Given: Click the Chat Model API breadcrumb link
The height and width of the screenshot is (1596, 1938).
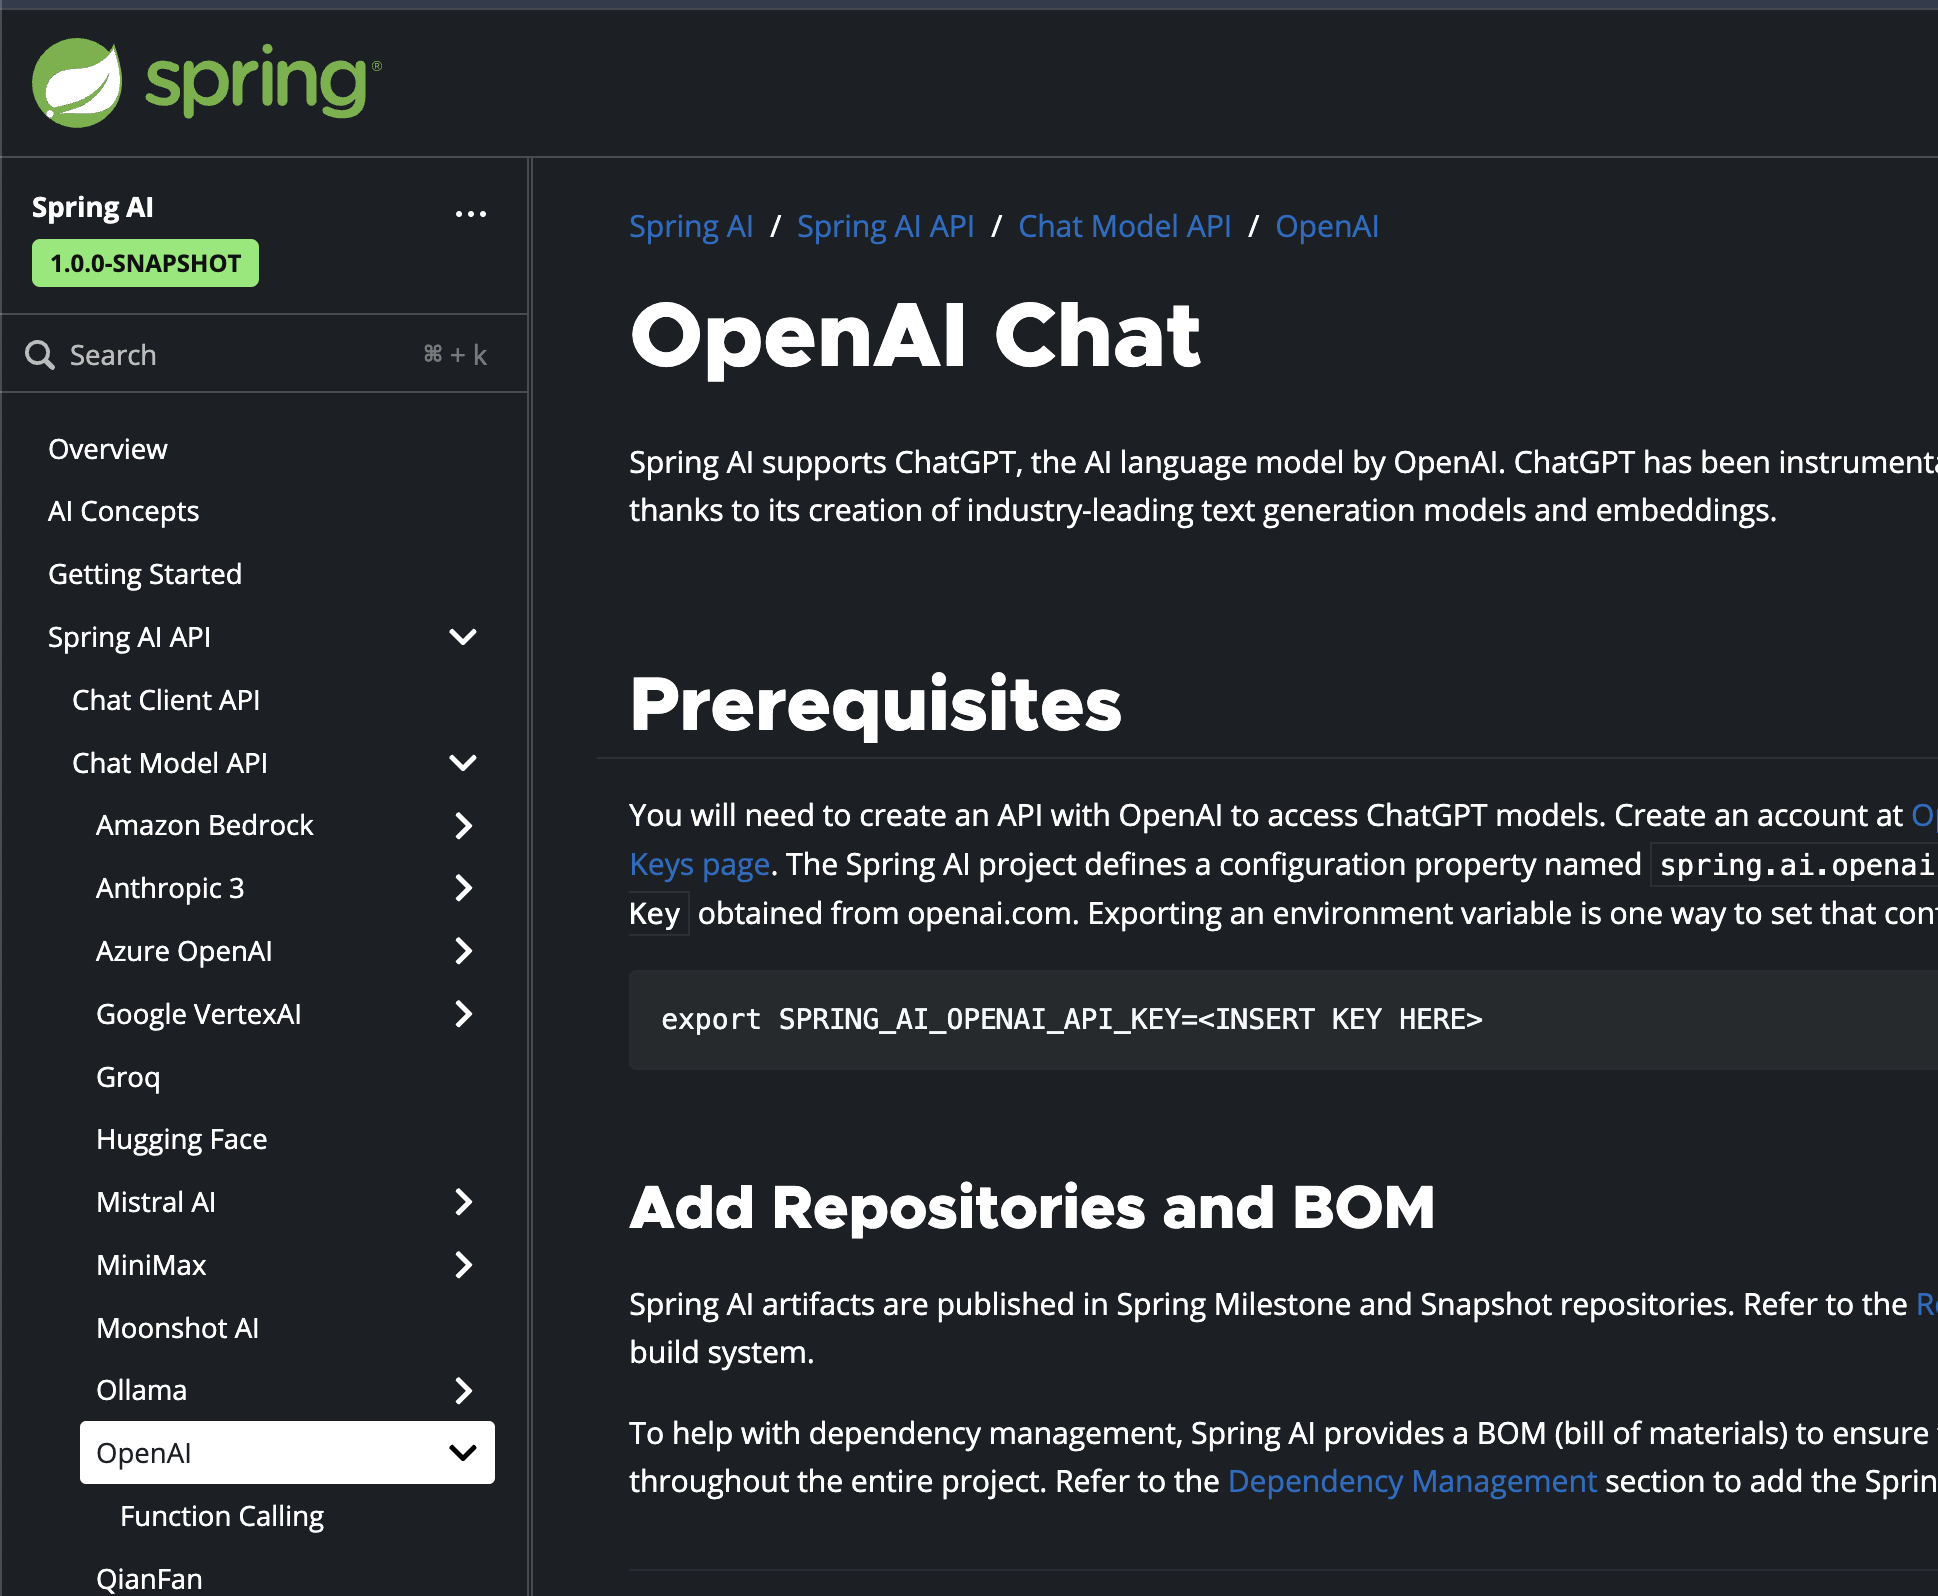Looking at the screenshot, I should click(x=1124, y=227).
